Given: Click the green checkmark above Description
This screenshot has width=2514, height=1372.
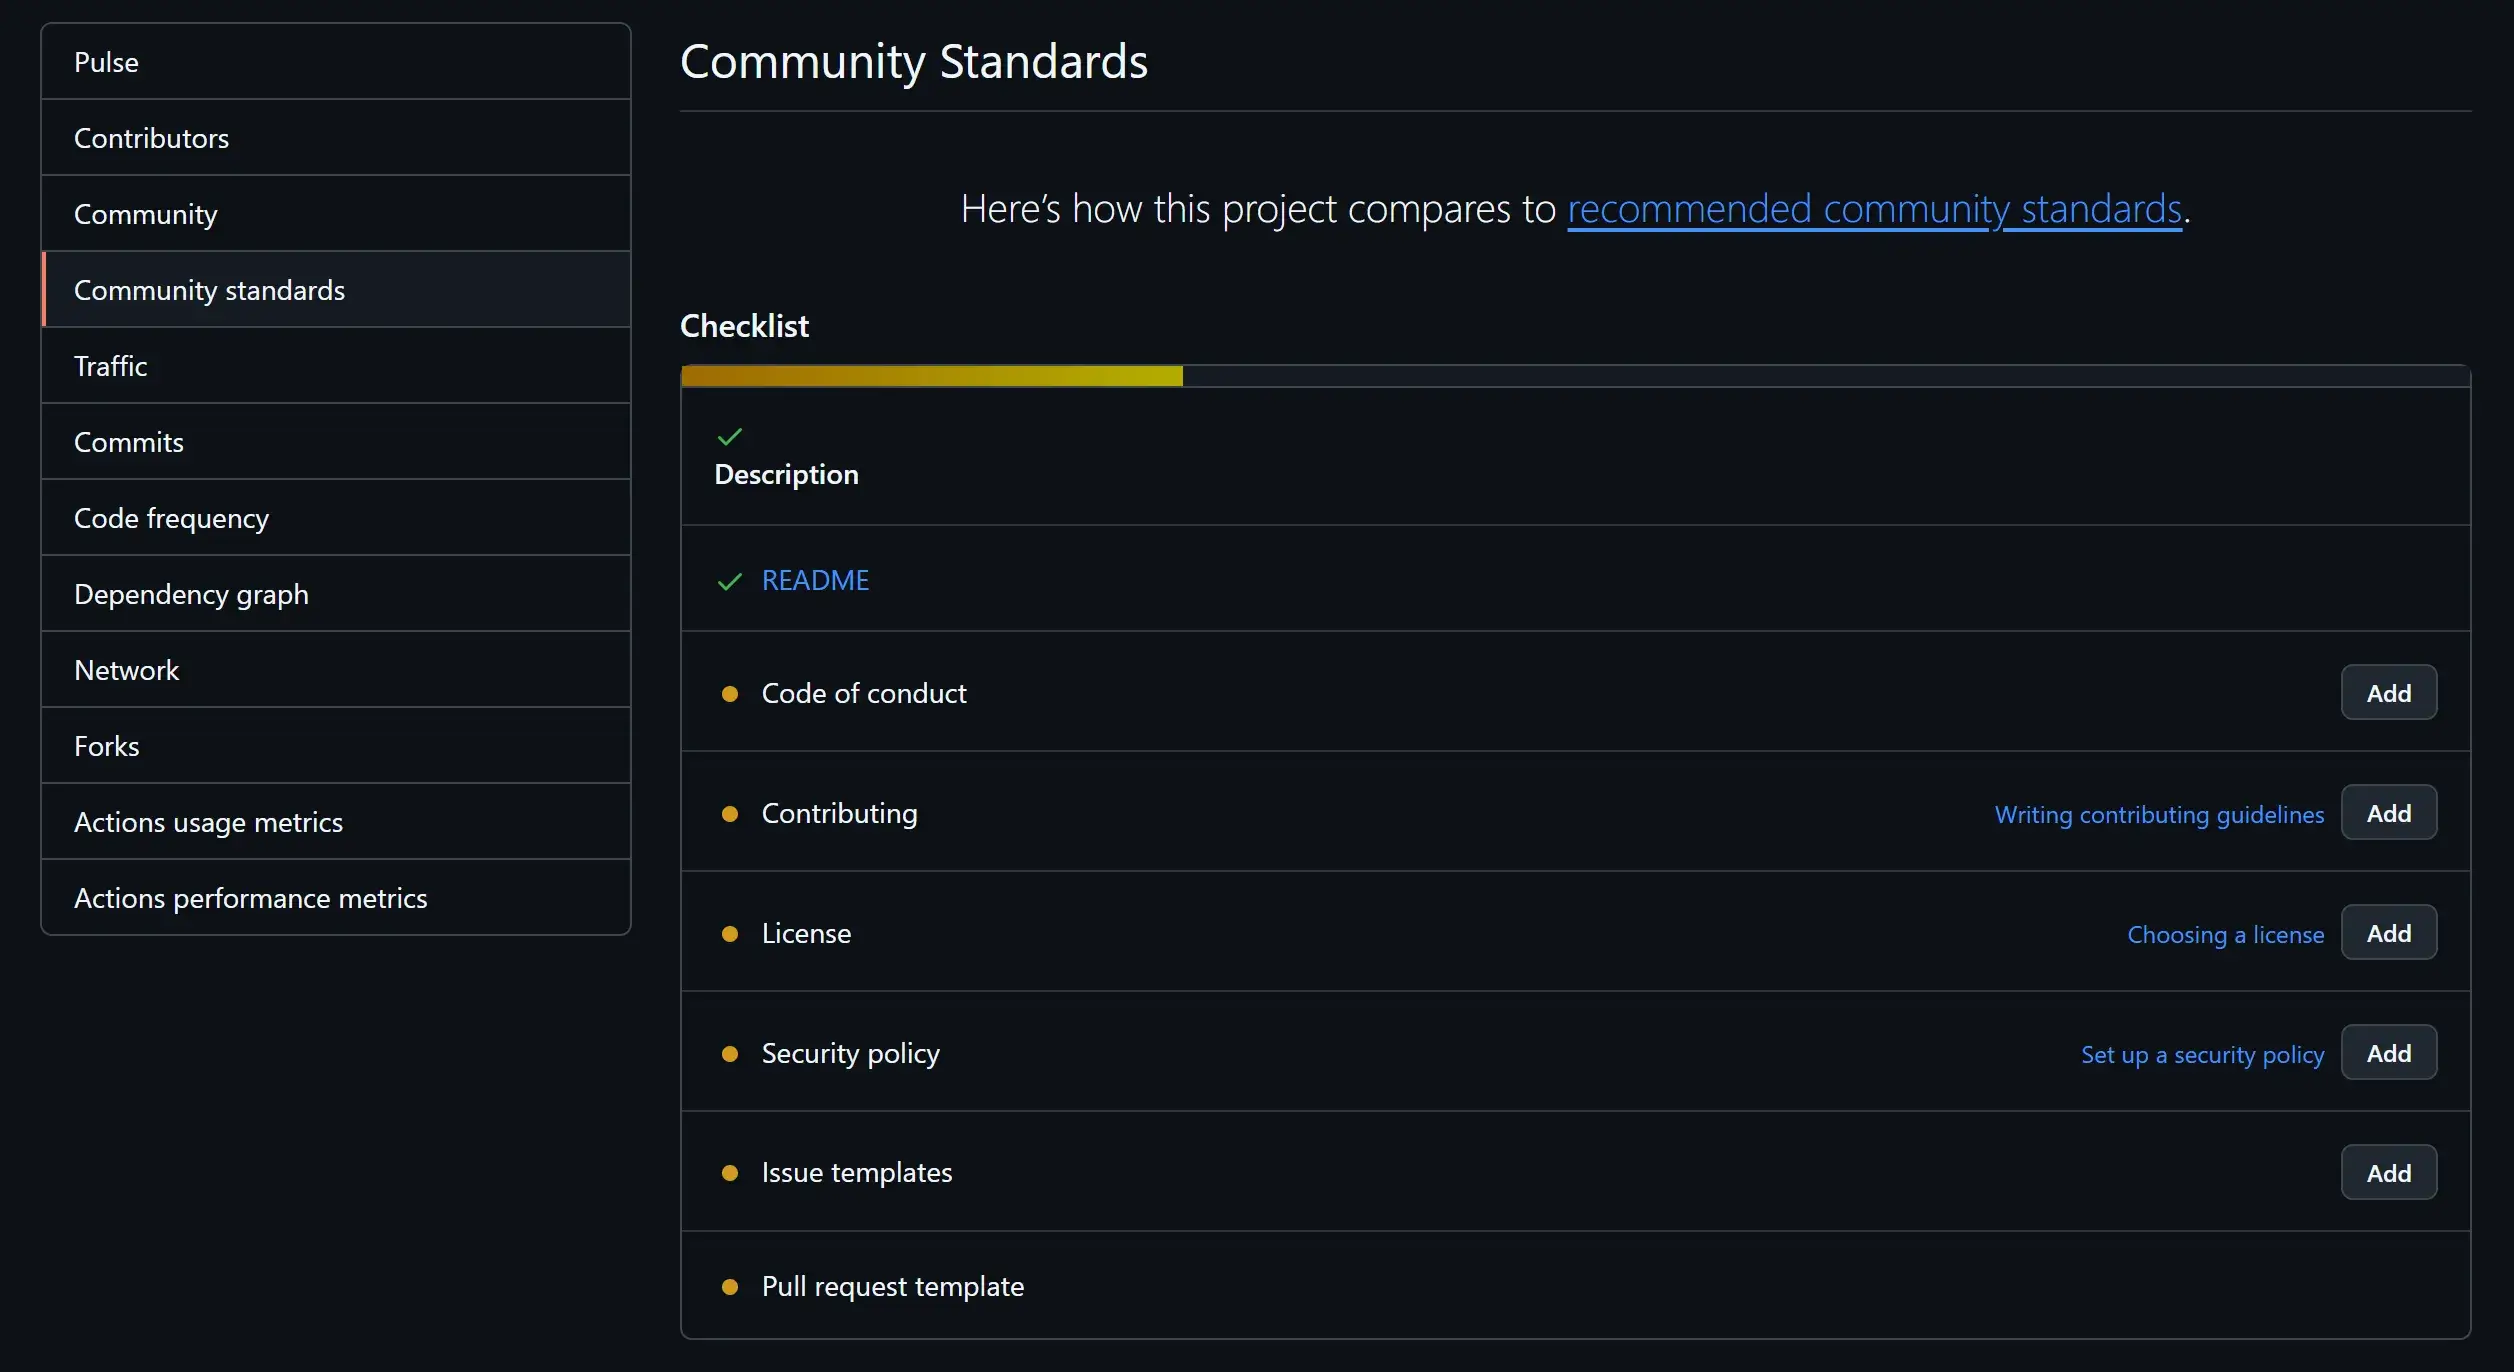Looking at the screenshot, I should (730, 437).
